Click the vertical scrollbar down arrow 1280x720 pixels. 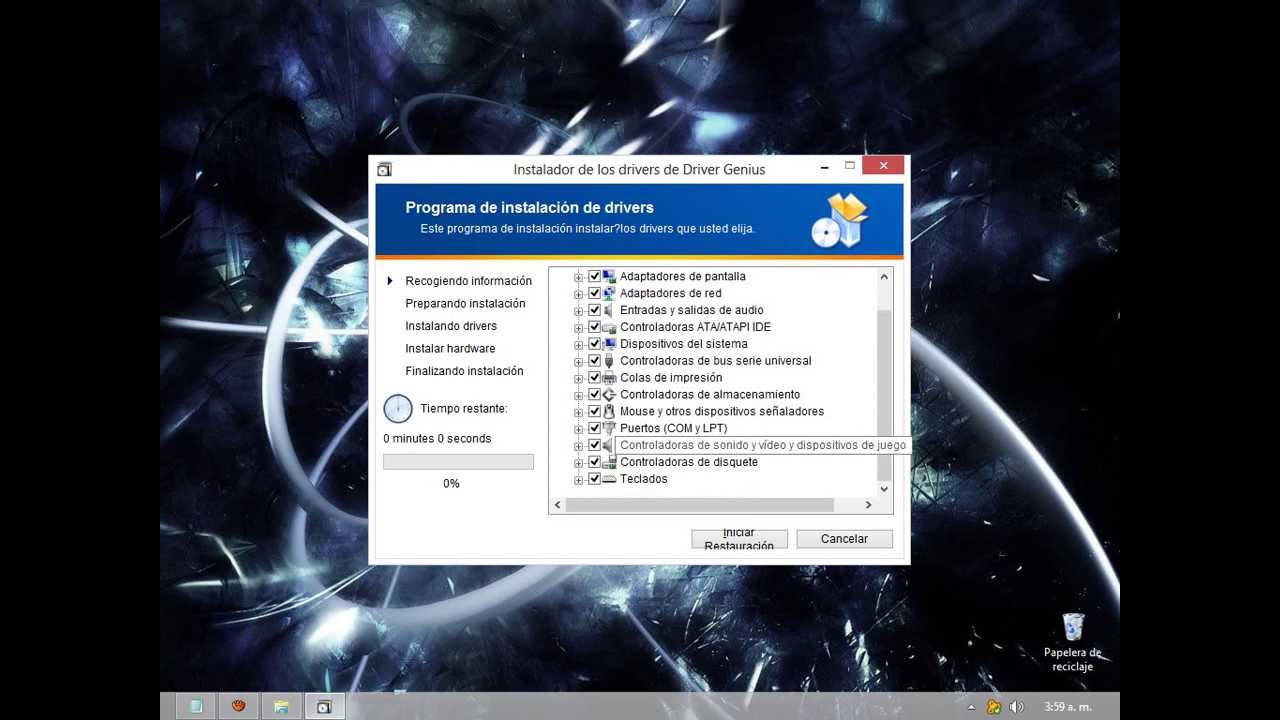pos(883,489)
